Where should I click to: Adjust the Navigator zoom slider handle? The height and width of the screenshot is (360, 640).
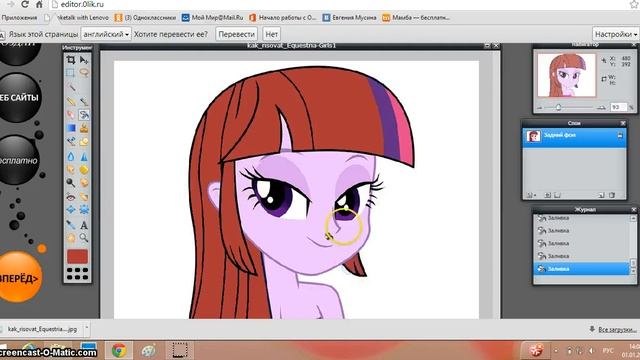558,107
